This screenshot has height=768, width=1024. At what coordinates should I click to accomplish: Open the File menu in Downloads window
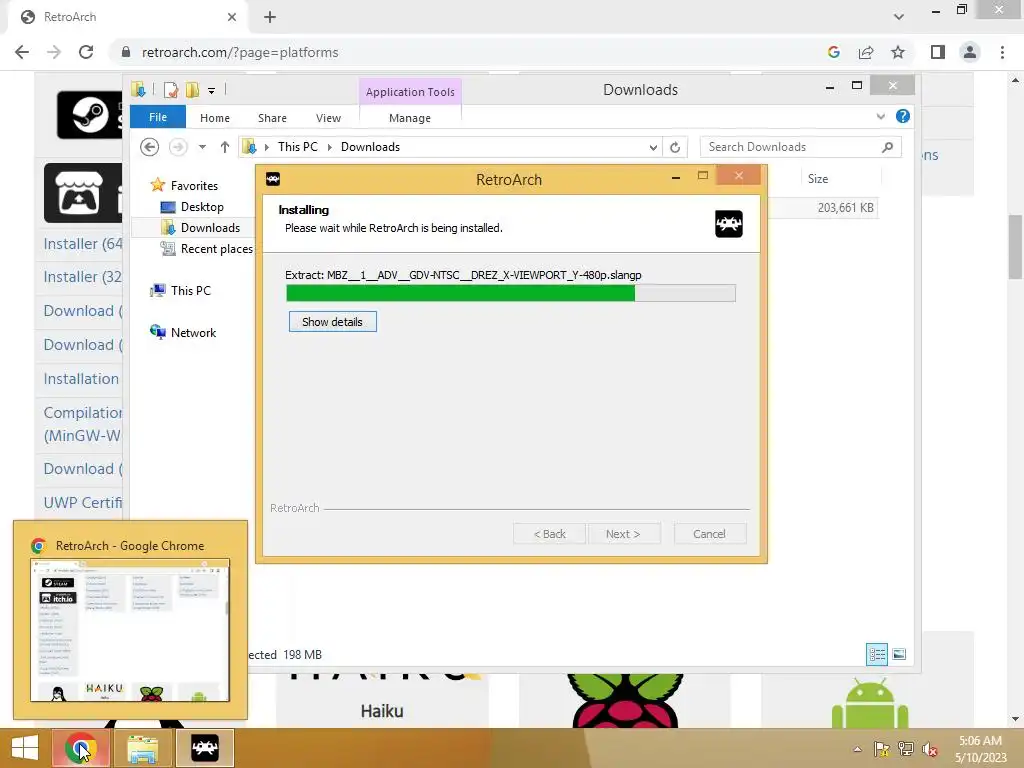point(158,117)
